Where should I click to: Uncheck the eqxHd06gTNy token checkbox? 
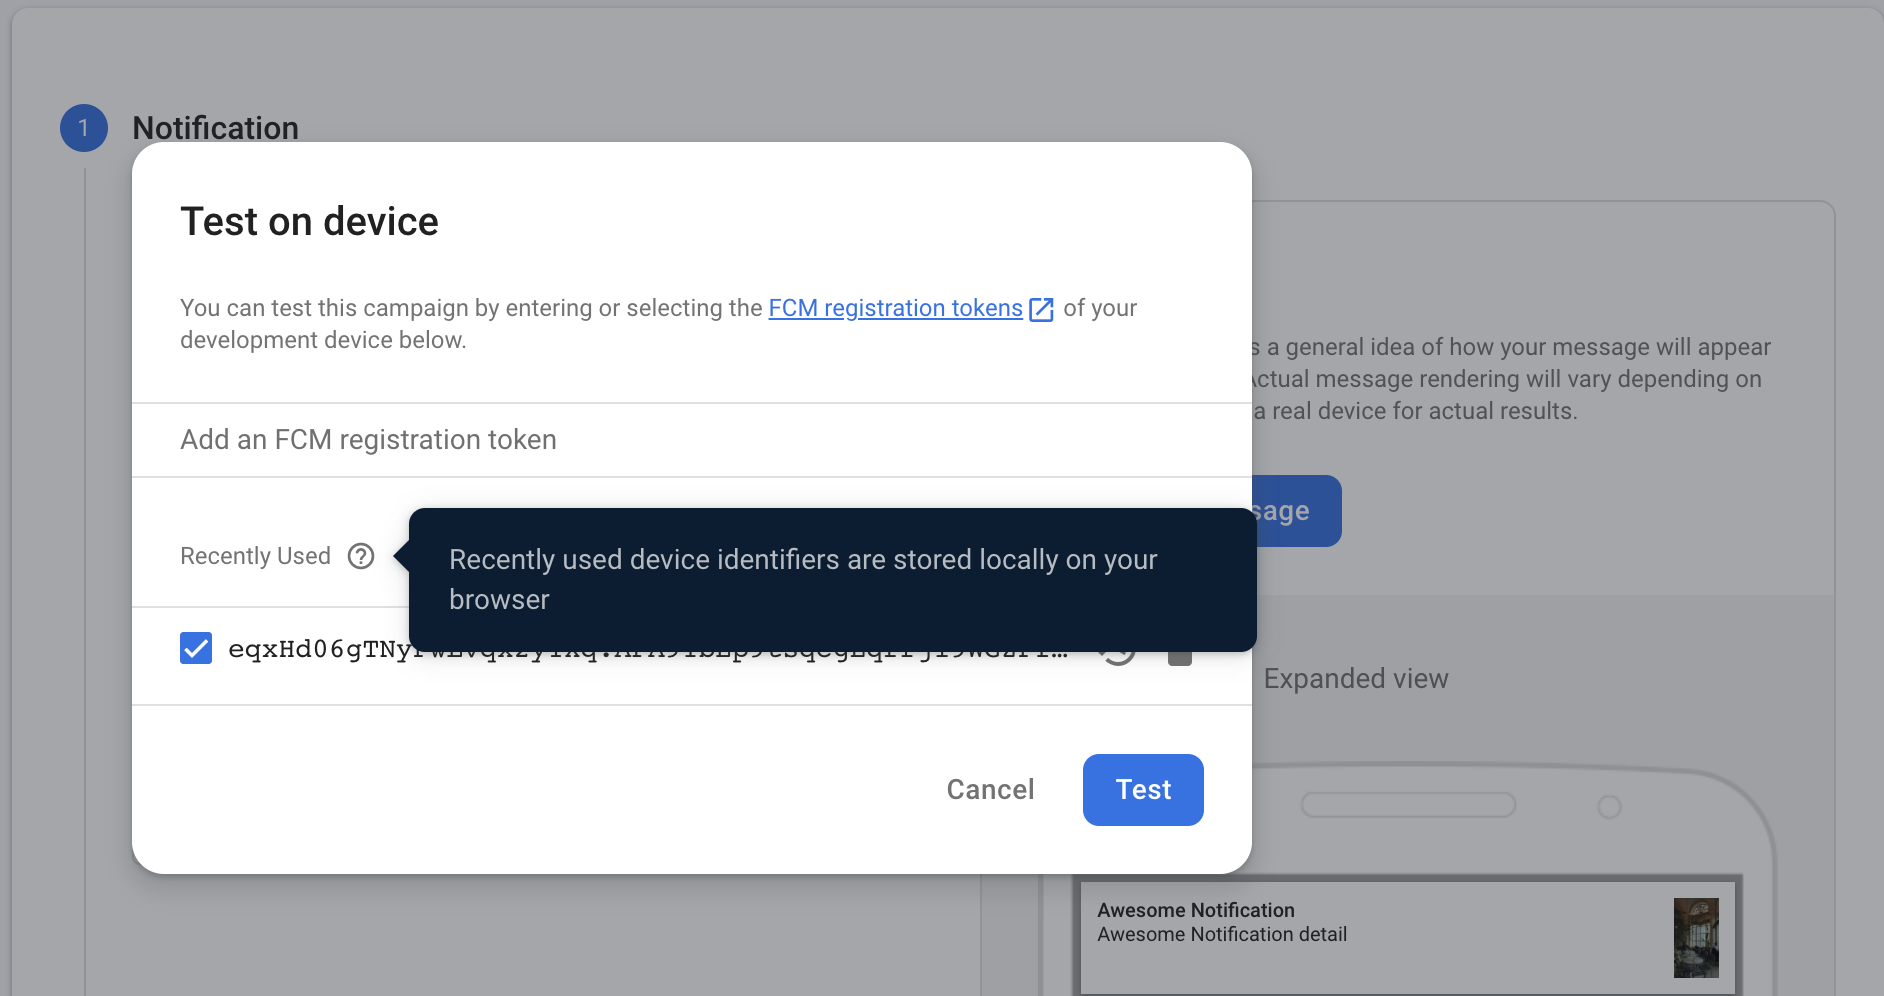click(x=196, y=648)
